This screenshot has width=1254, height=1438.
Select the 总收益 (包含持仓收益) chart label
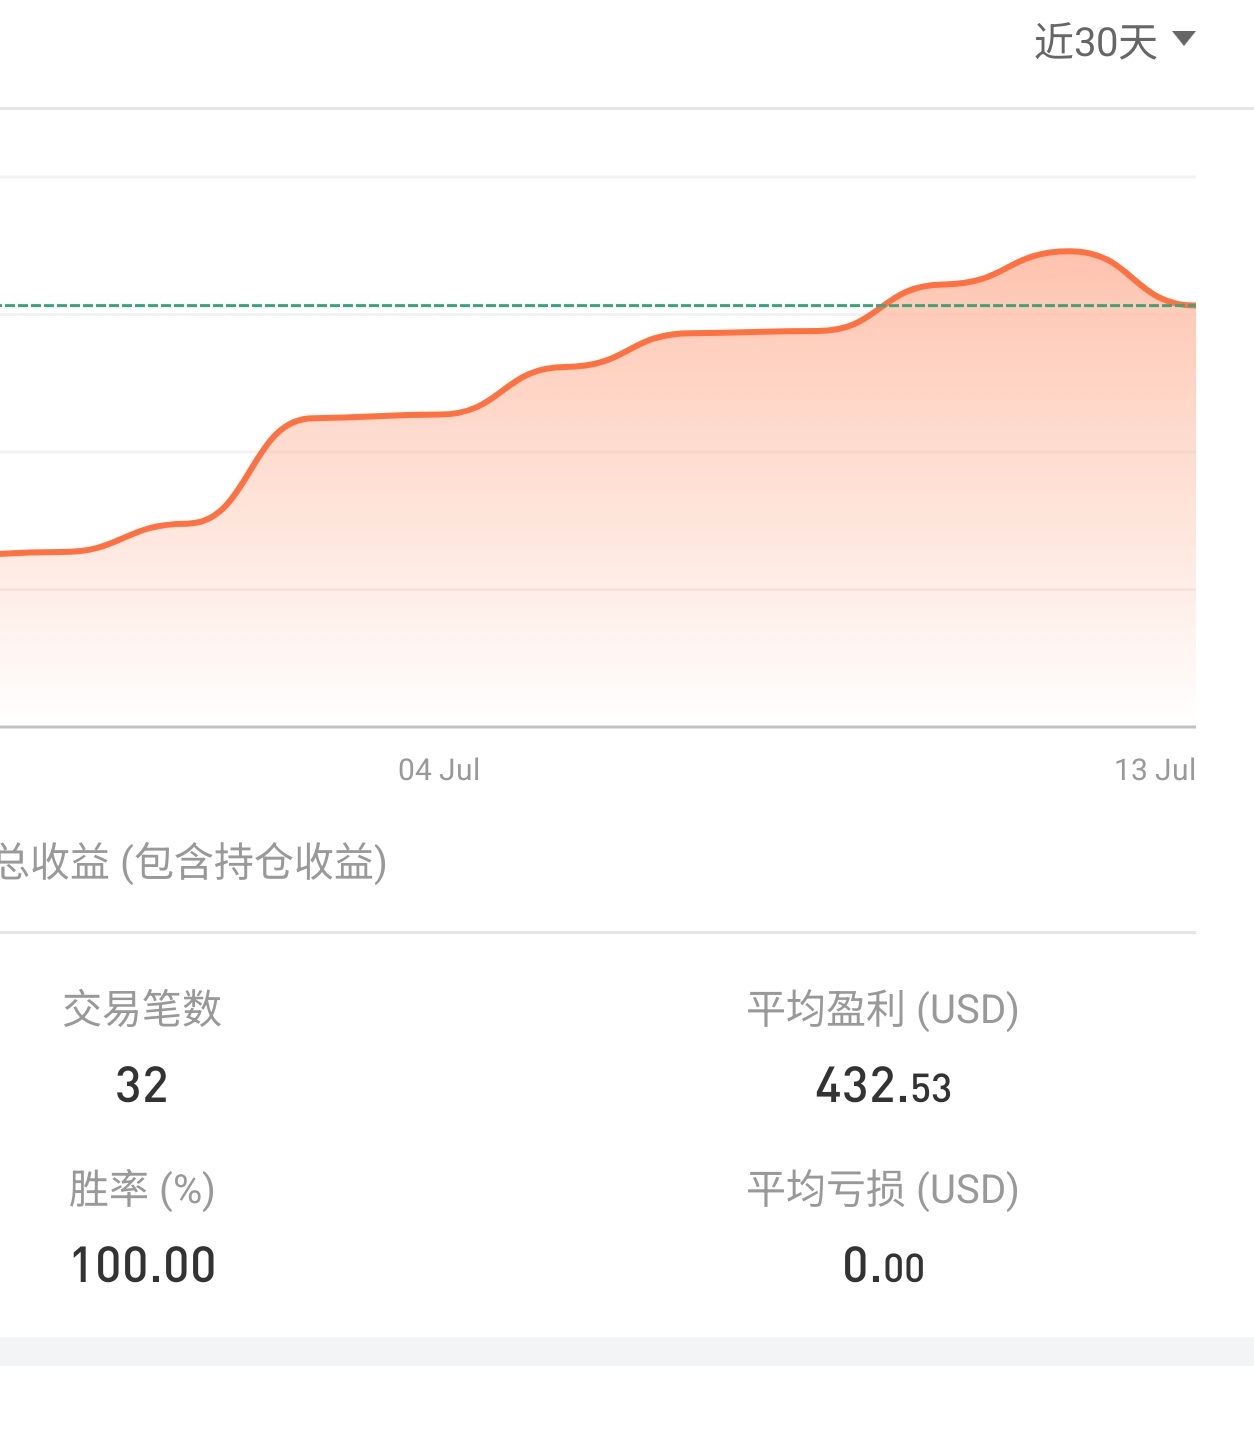[x=192, y=862]
